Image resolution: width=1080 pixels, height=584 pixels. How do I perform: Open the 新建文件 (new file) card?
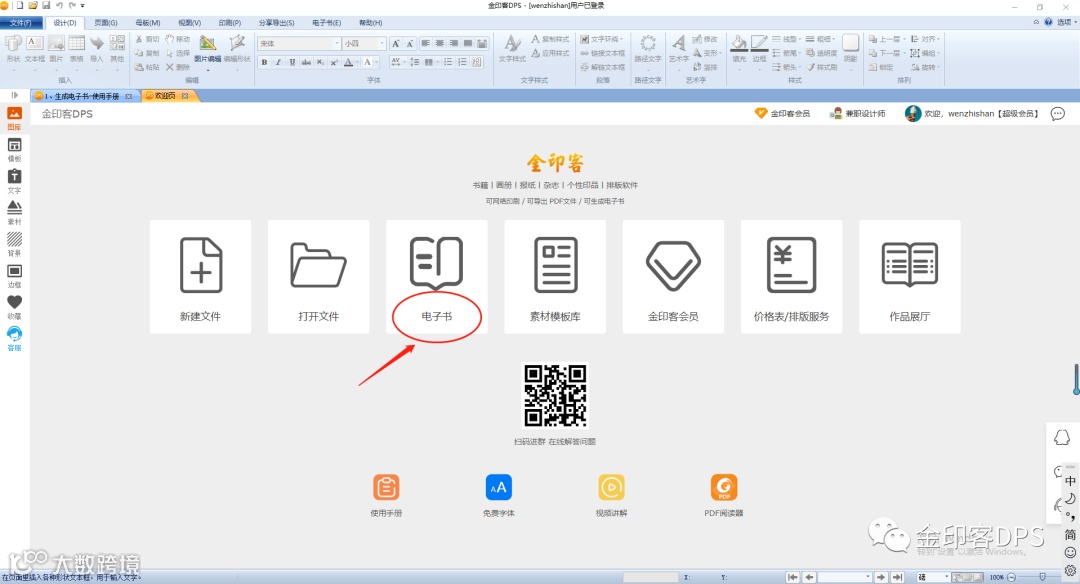coord(200,277)
